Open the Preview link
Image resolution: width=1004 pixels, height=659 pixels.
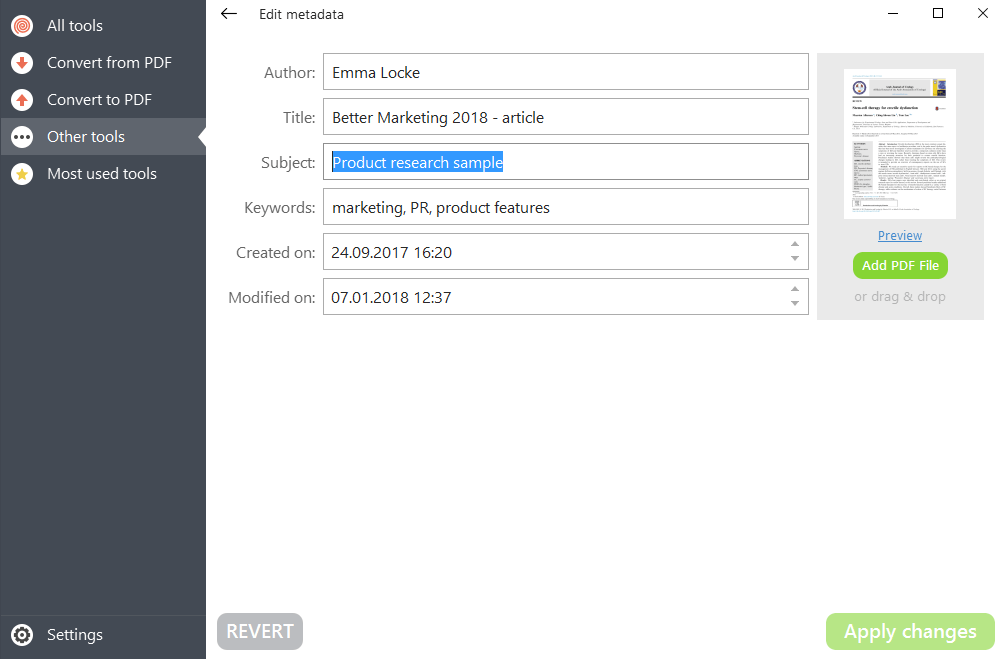[900, 236]
